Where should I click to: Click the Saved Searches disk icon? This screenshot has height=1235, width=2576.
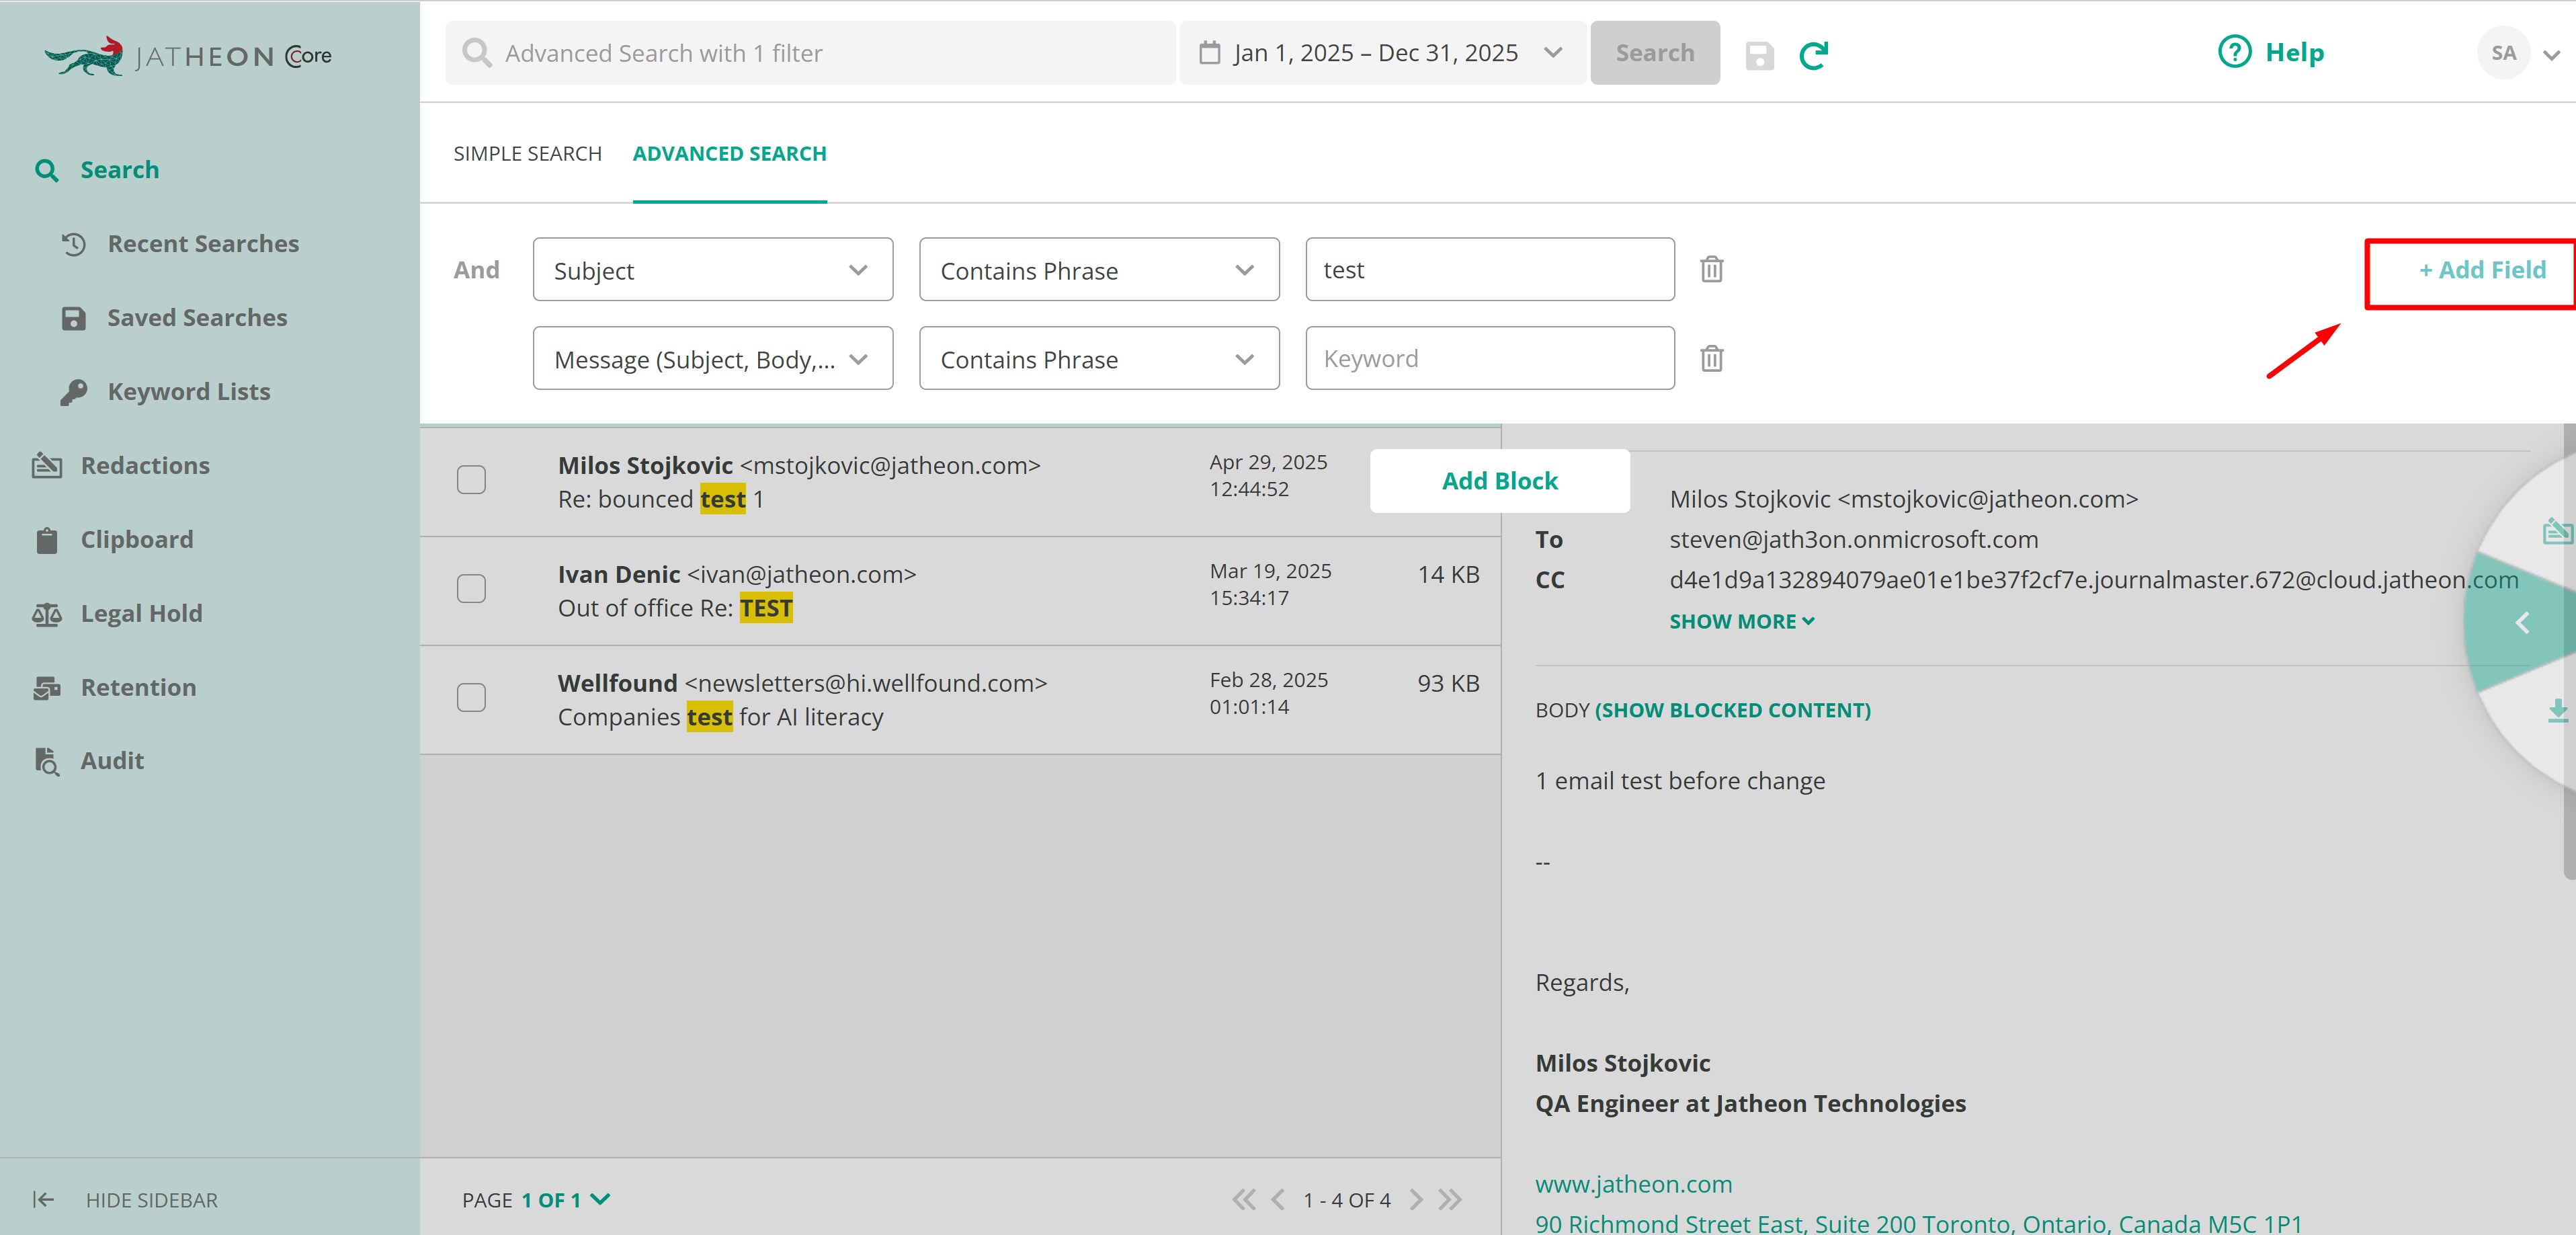73,318
